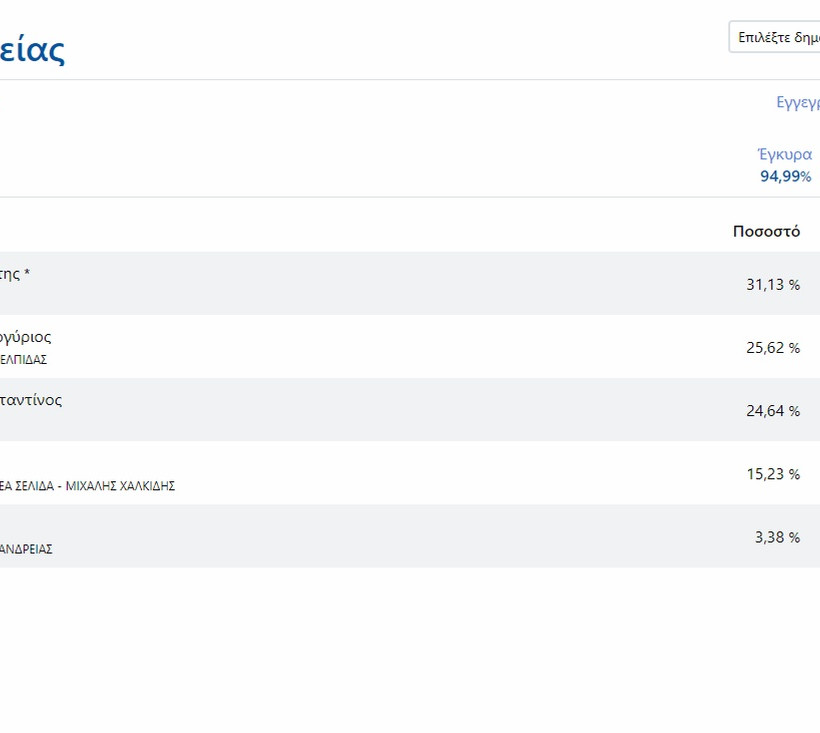
Task: Open the candidate name ending in 'ργύριος'
Action: coord(26,337)
